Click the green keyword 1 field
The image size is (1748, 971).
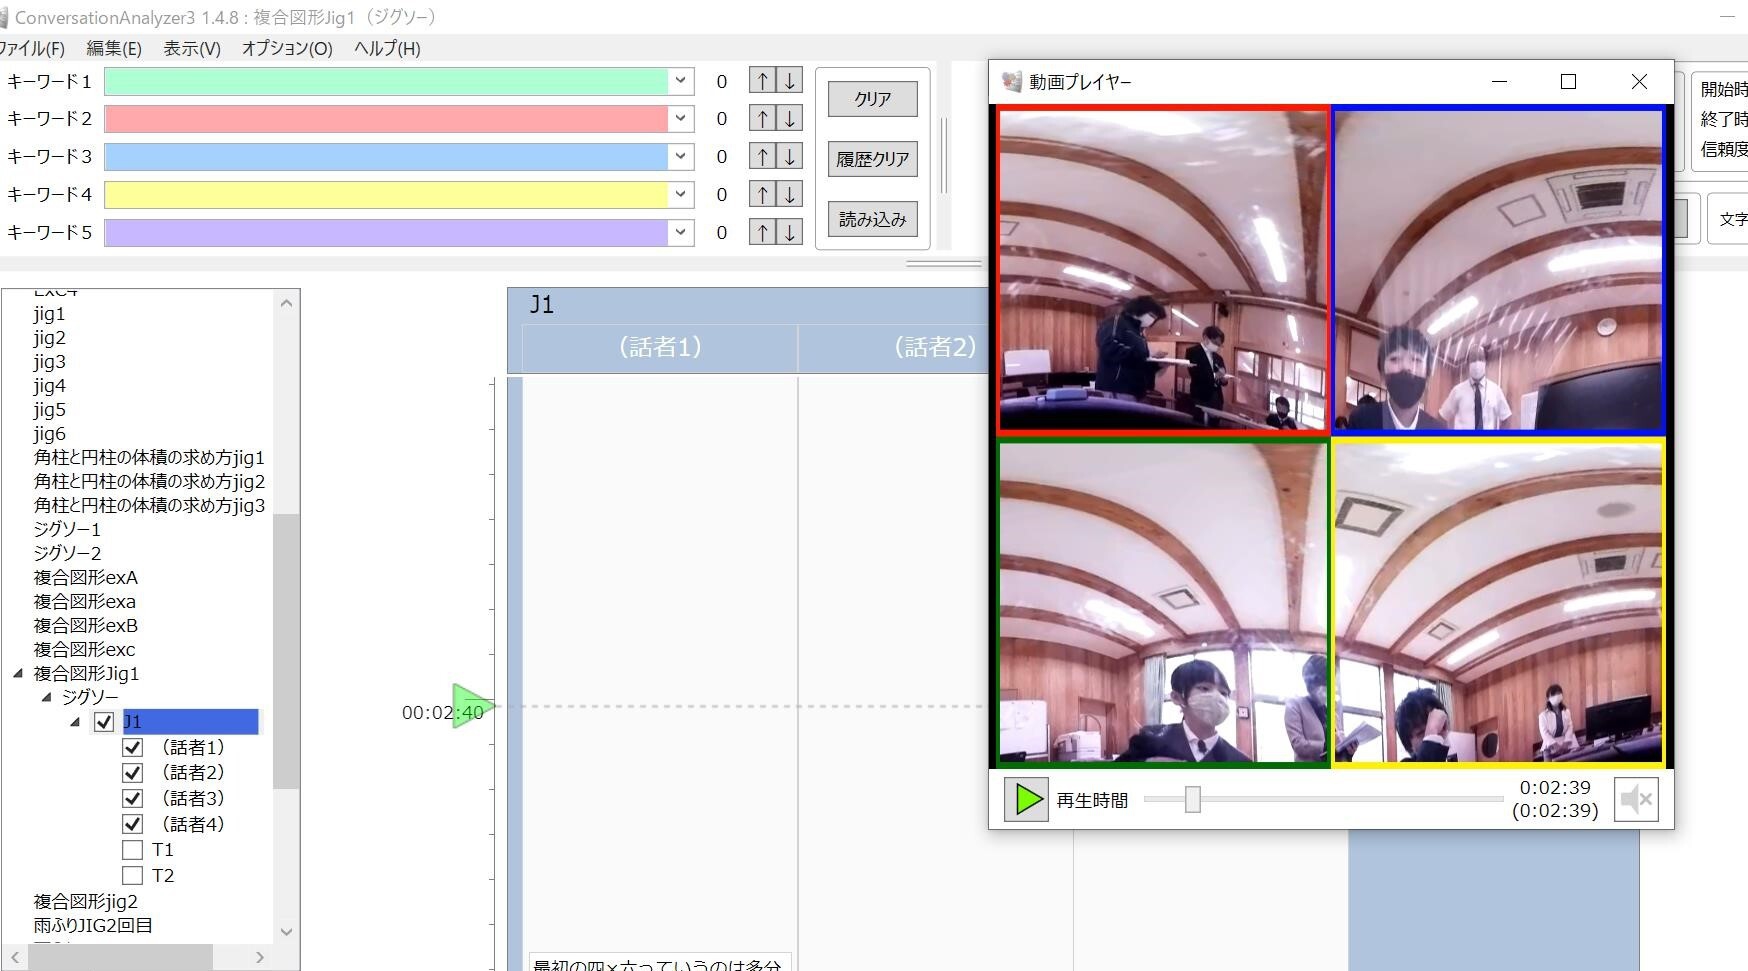click(386, 81)
